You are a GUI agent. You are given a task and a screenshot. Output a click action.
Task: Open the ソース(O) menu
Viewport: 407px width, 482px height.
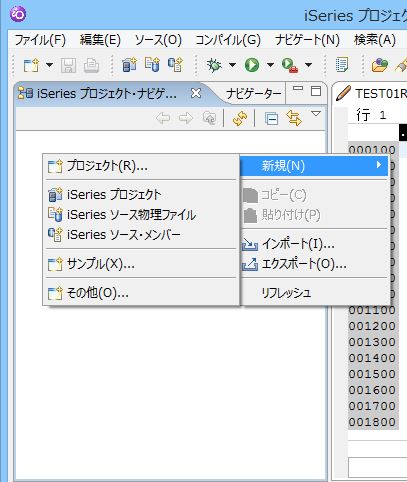pyautogui.click(x=158, y=40)
